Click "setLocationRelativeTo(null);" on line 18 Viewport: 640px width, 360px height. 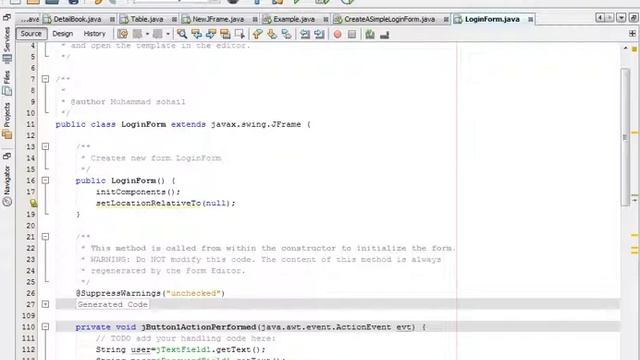(166, 203)
